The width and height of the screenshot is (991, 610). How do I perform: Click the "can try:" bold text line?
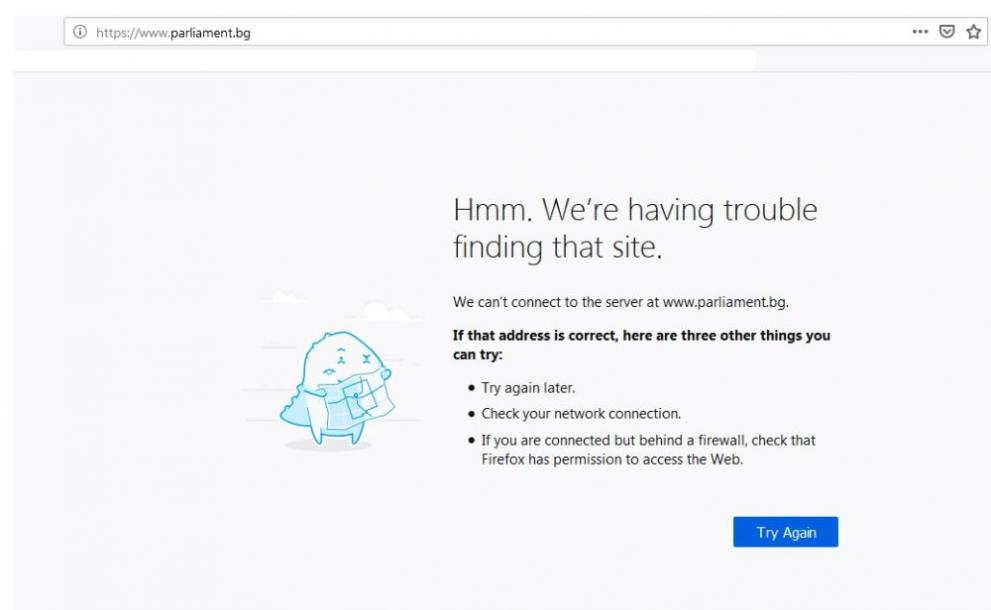point(477,355)
